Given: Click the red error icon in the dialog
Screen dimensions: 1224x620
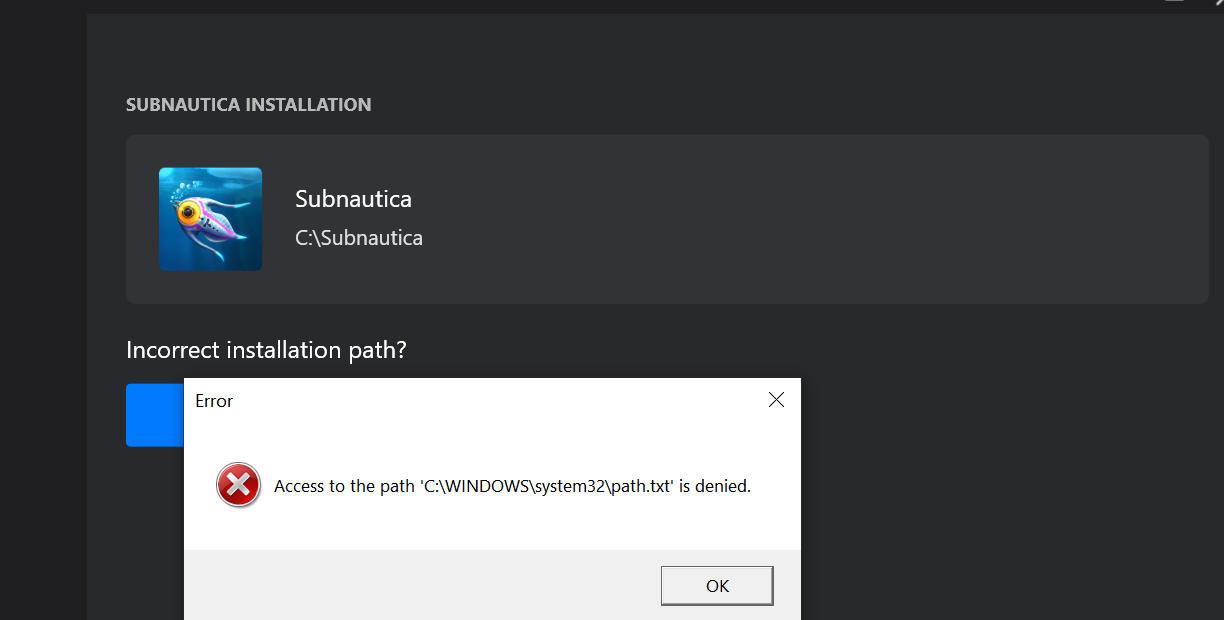Looking at the screenshot, I should 238,485.
